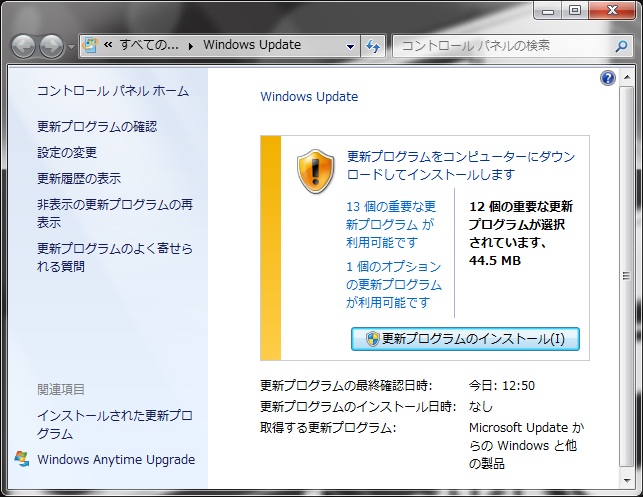Click 非表示の更新プログラムの再表示 link
643x497 pixels.
(115, 213)
